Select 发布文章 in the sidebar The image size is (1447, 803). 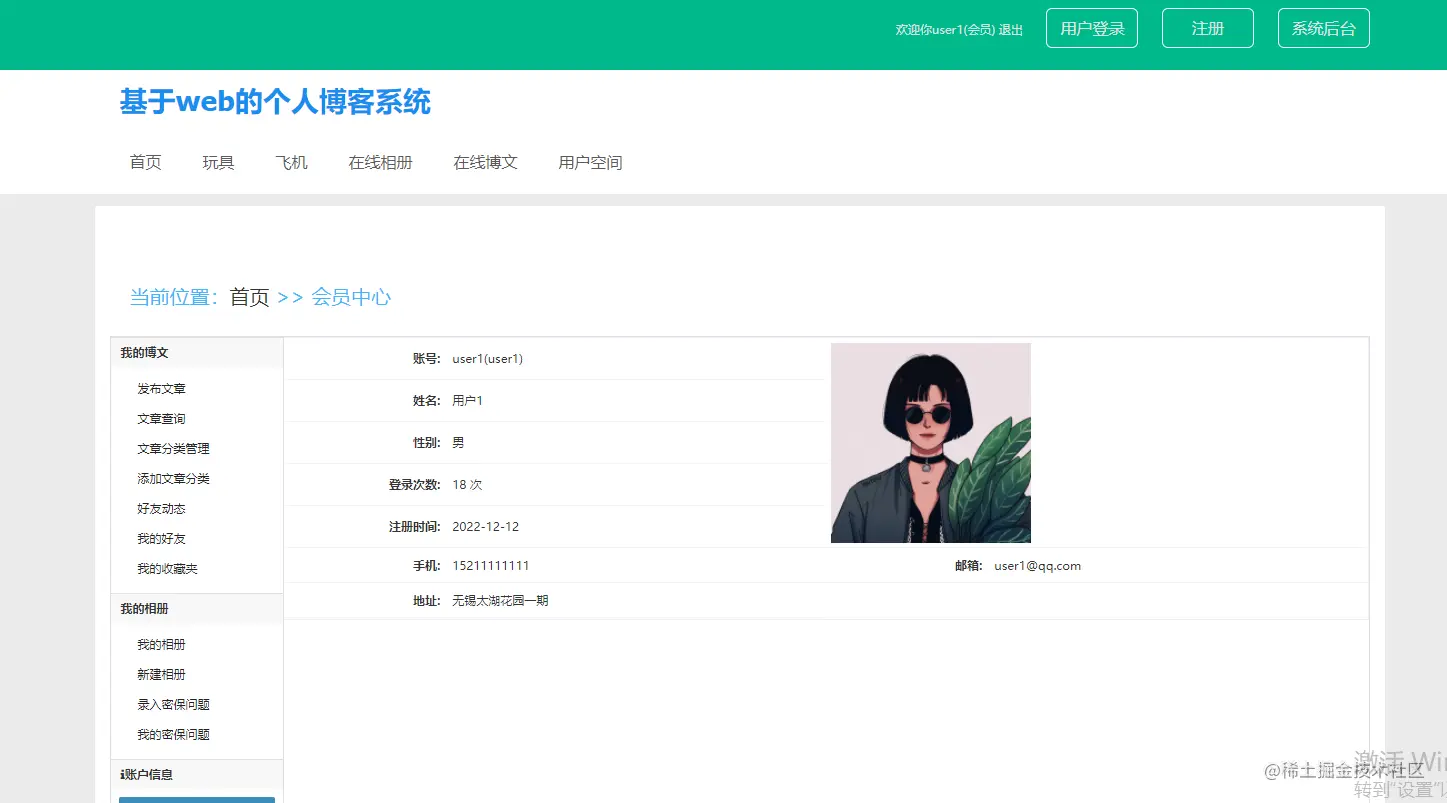click(x=162, y=389)
